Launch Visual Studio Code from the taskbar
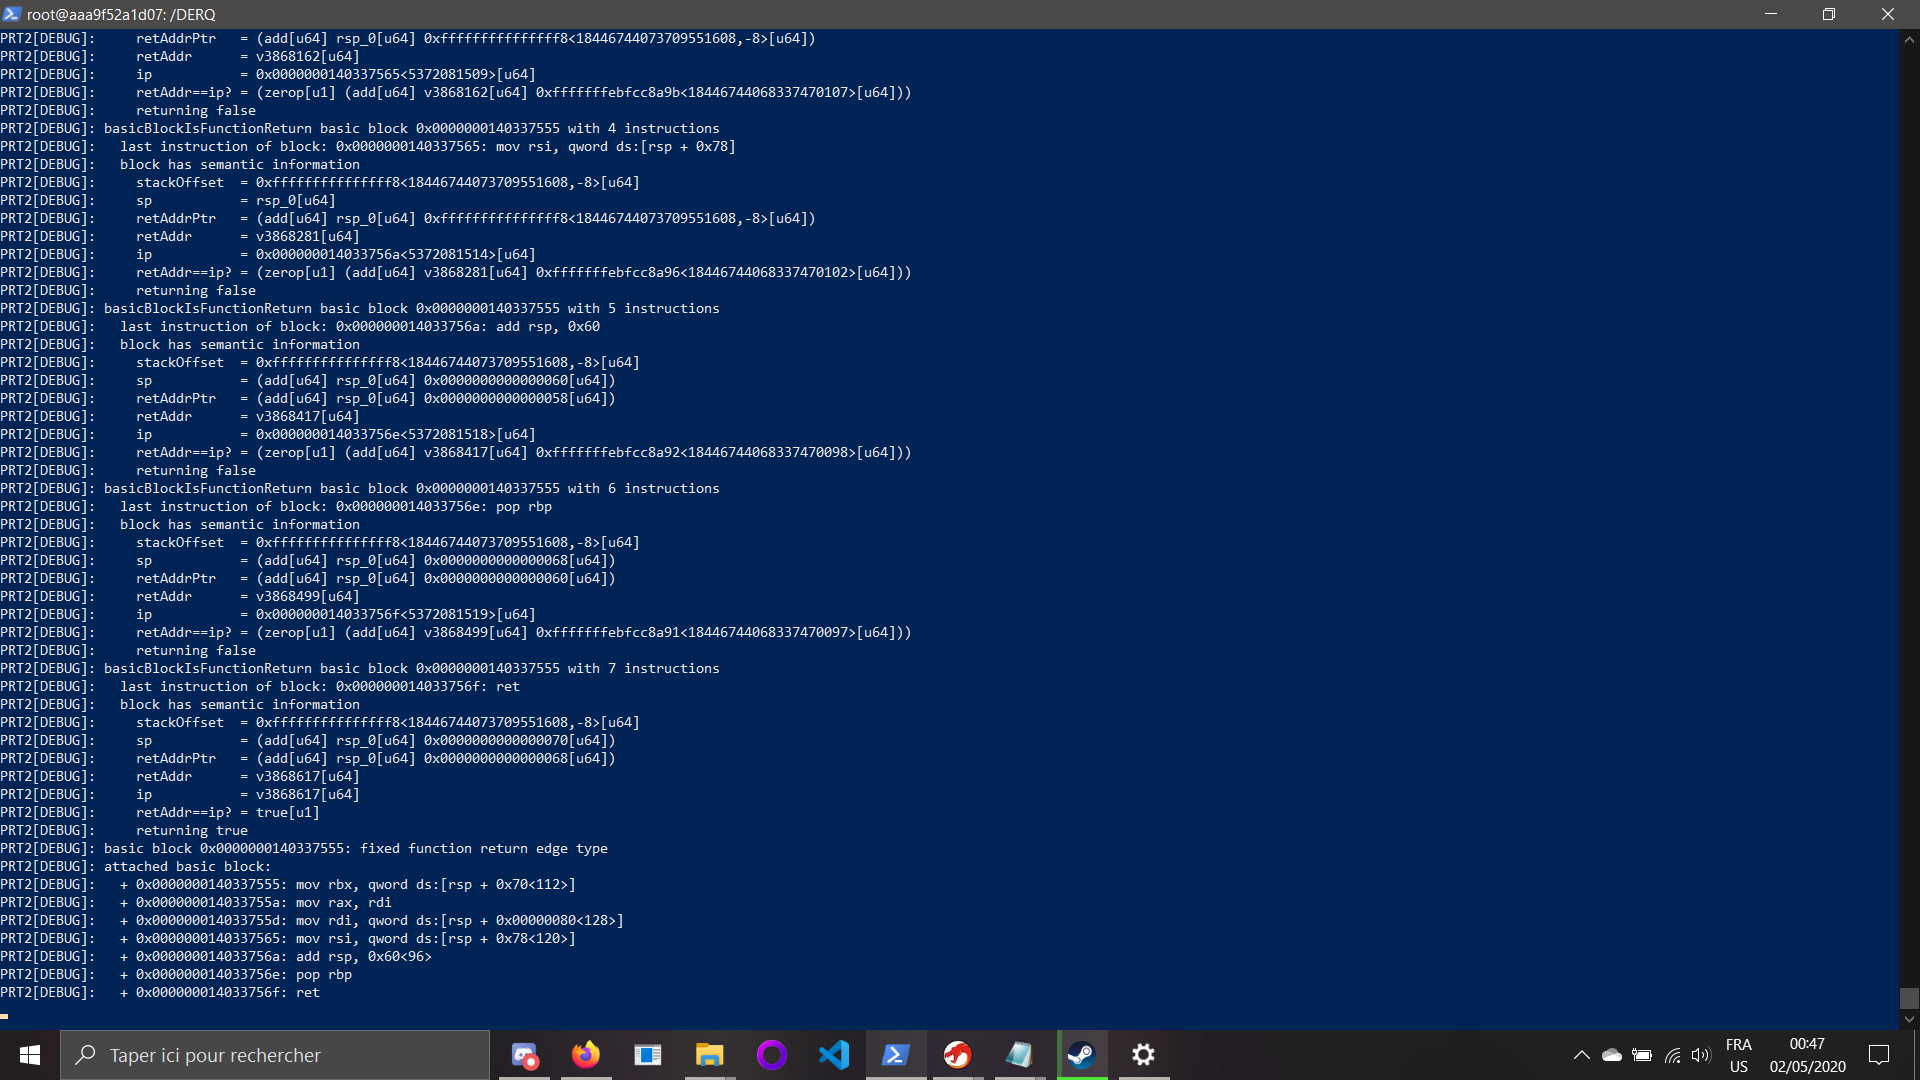This screenshot has width=1920, height=1080. point(834,1054)
